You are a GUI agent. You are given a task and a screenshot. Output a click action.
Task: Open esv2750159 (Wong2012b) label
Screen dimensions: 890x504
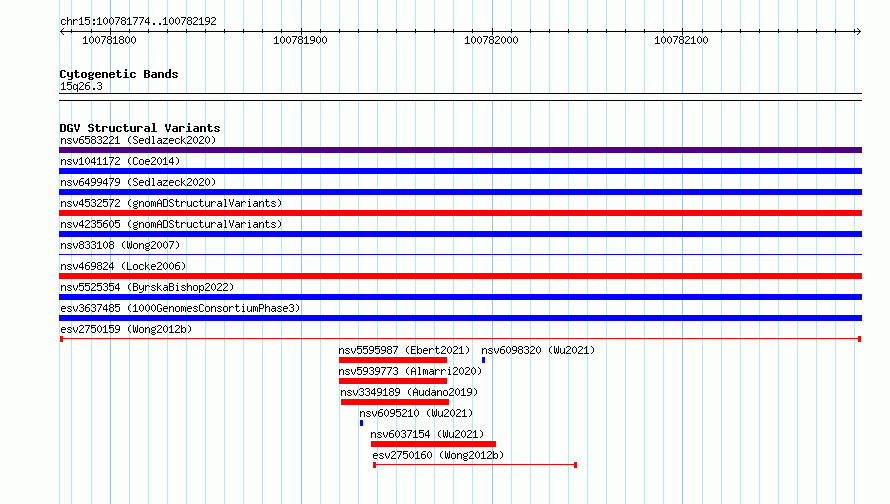tap(126, 329)
